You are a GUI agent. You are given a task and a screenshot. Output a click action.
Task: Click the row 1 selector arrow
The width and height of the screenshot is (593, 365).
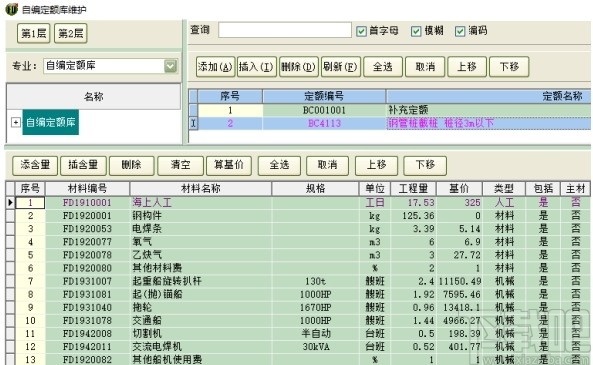point(10,203)
